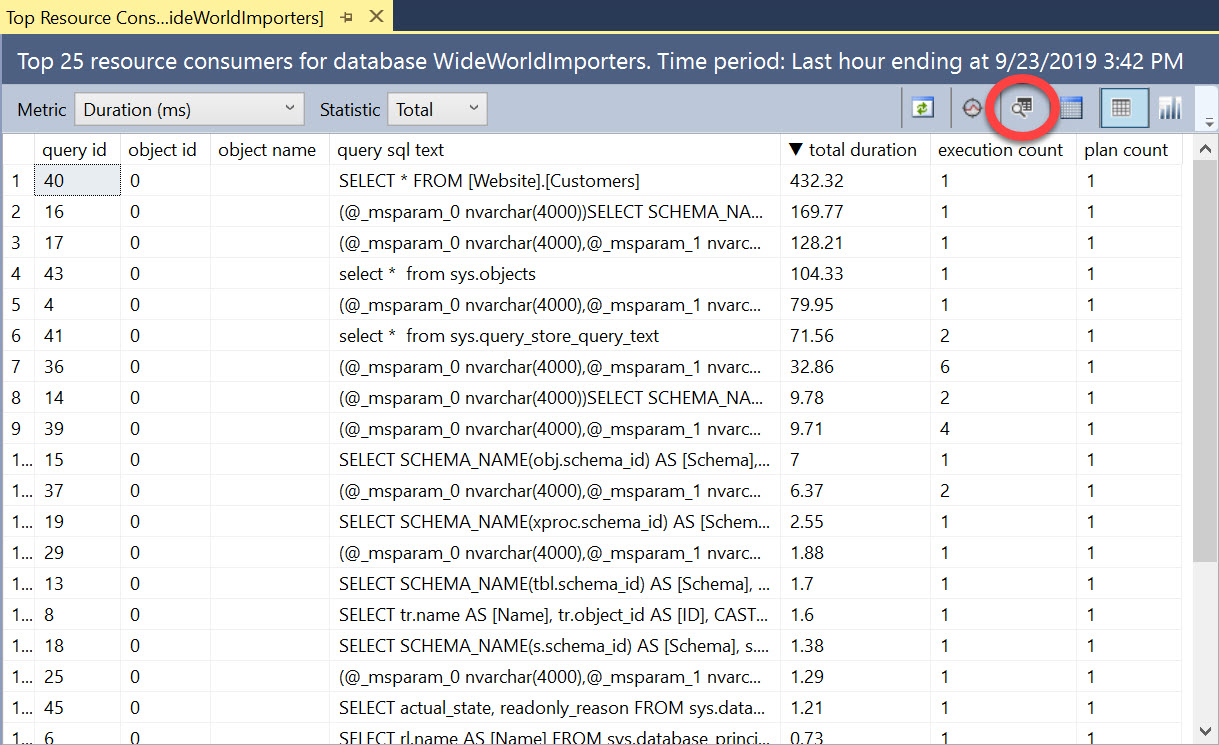Sort by the execution count column header
The width and height of the screenshot is (1219, 745).
pyautogui.click(x=1000, y=150)
